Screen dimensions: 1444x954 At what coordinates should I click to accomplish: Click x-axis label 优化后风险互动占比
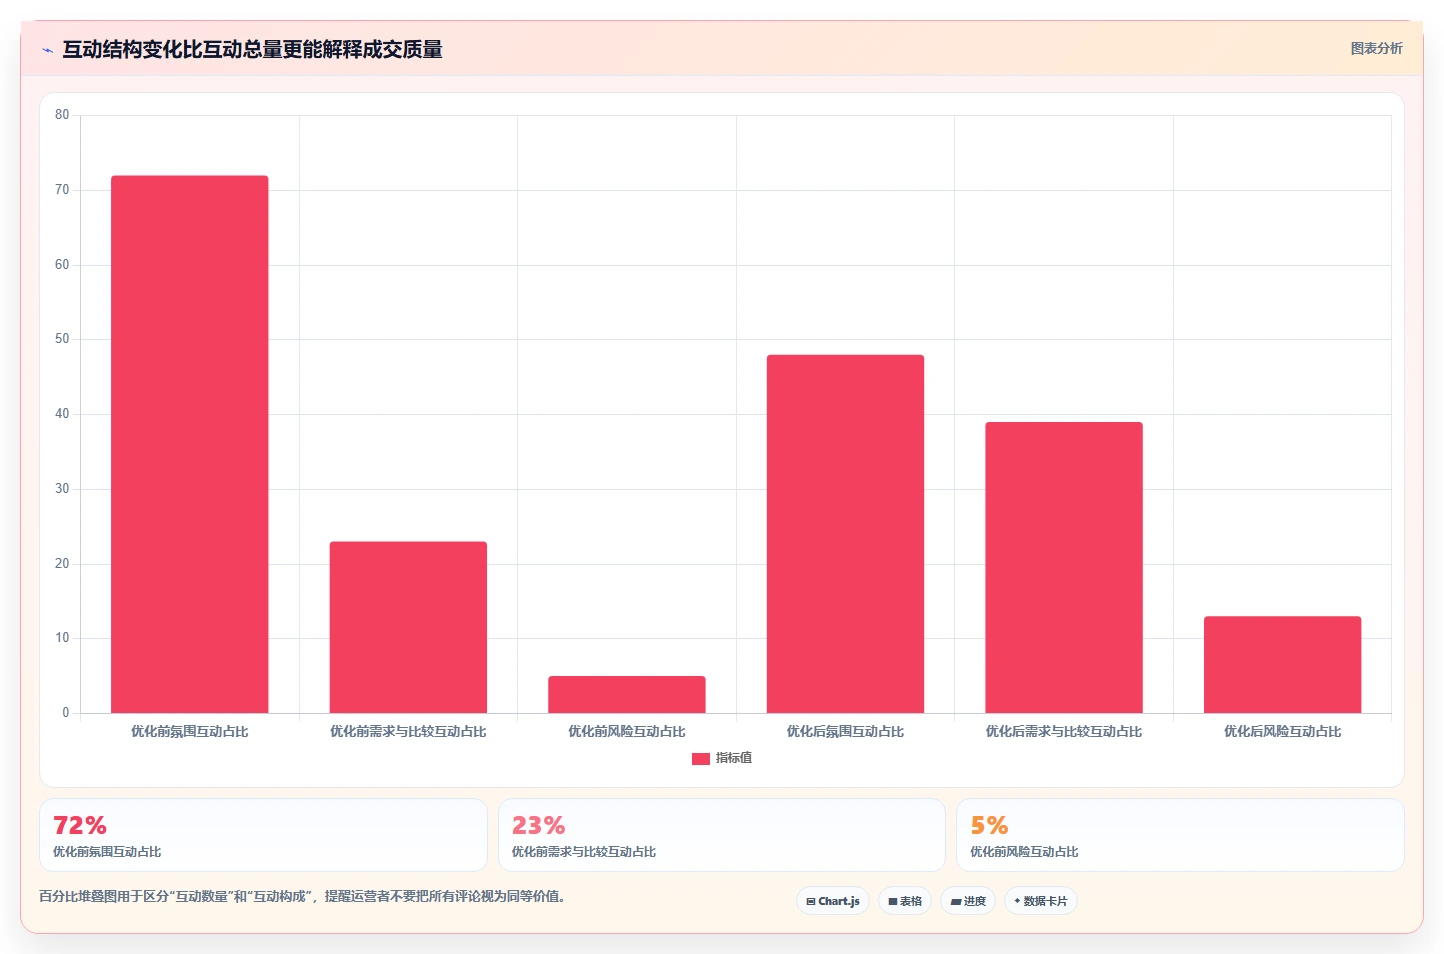[1282, 732]
